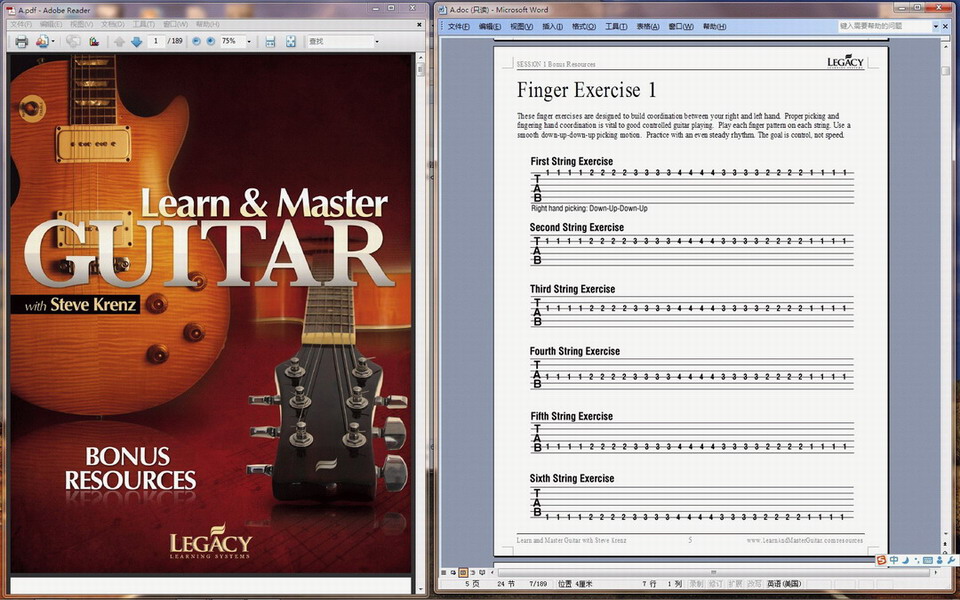Click the collaborate icon in Adobe Reader toolbar
Viewport: 960px width, 600px height.
(x=42, y=42)
